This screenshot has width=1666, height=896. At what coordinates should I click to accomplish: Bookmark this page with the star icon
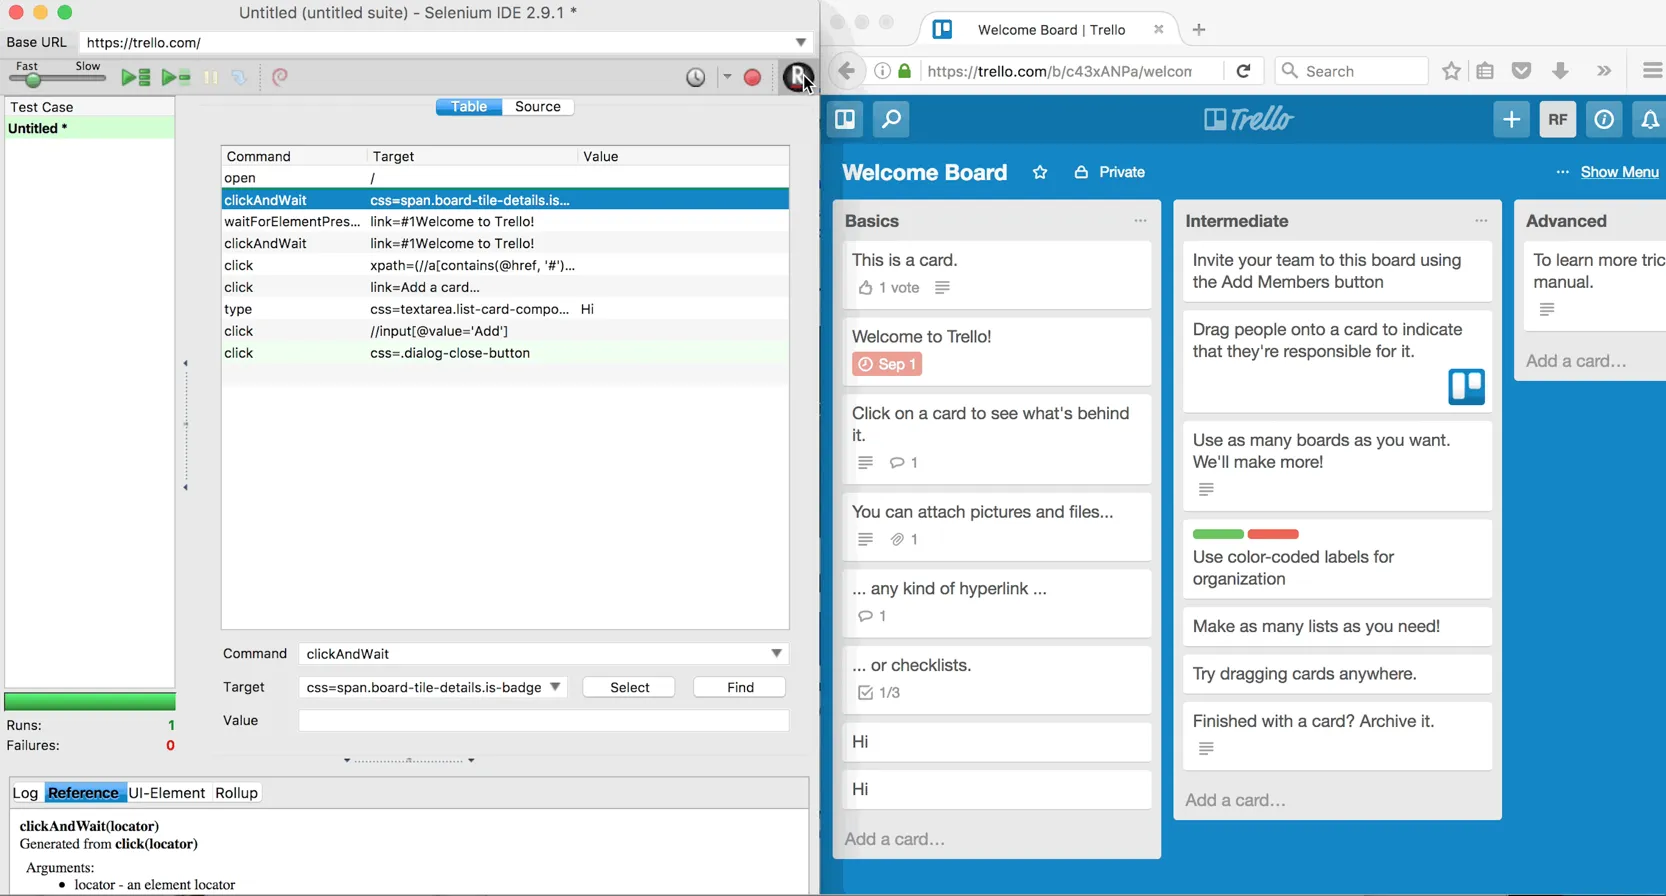tap(1451, 71)
